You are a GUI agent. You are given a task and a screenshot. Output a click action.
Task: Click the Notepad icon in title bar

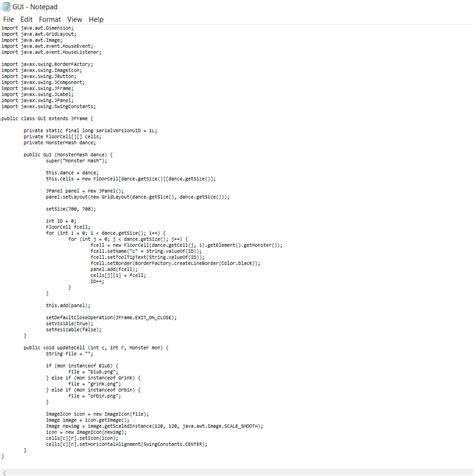pyautogui.click(x=6, y=7)
